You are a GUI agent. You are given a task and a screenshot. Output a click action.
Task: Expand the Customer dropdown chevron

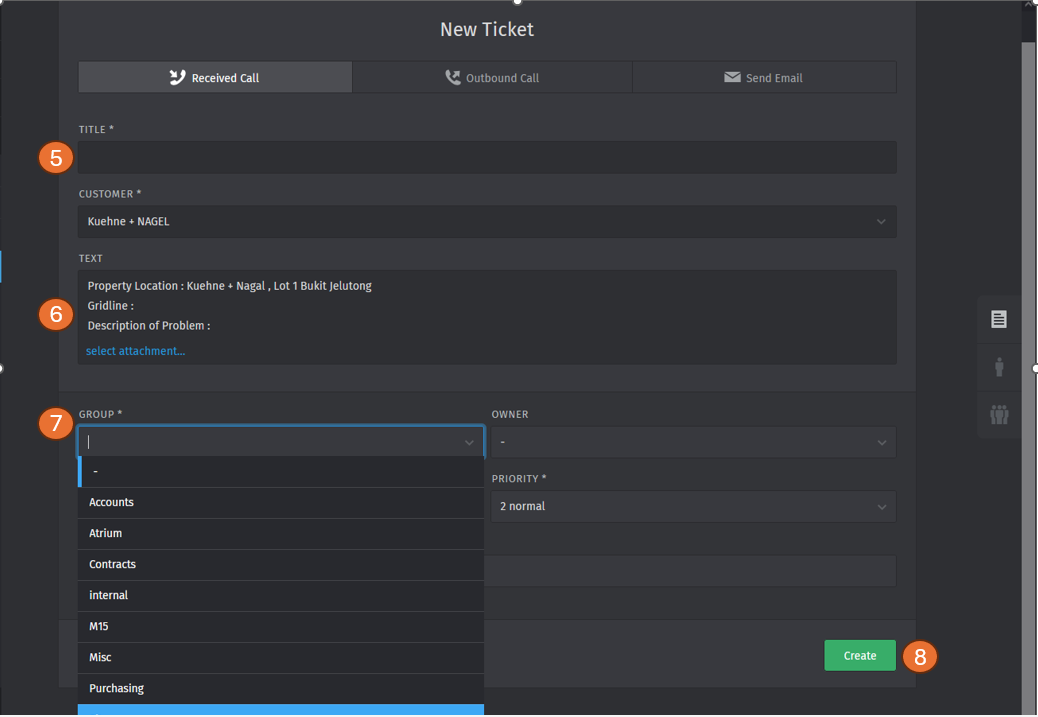click(x=881, y=222)
